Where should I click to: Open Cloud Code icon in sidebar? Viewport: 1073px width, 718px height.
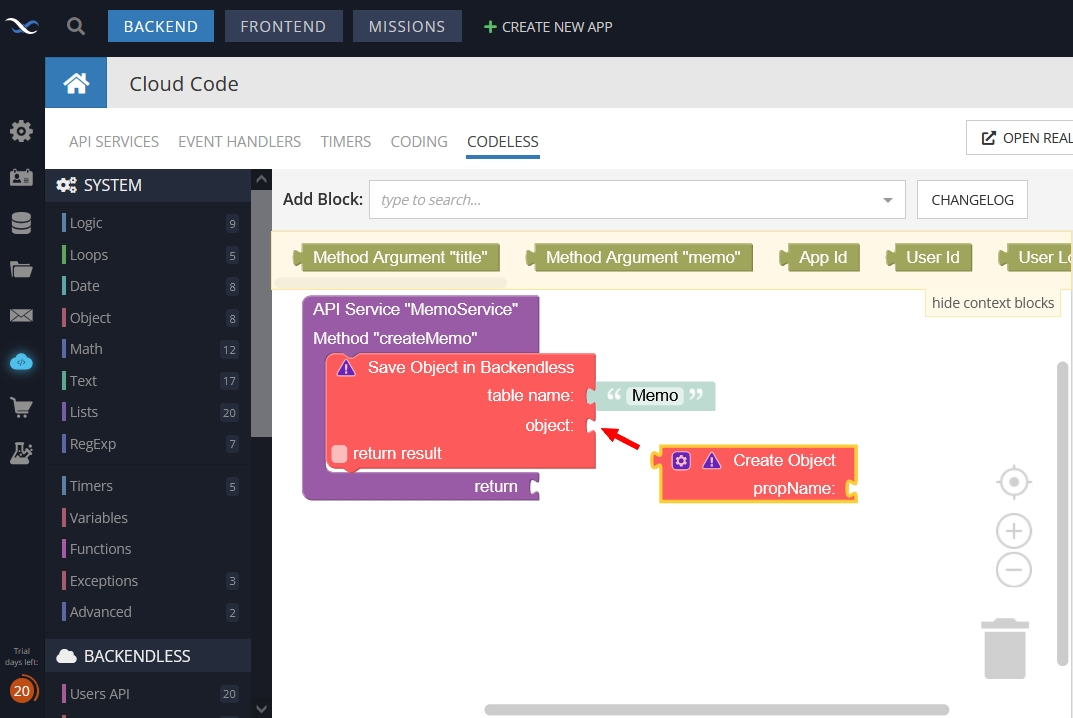(21, 361)
